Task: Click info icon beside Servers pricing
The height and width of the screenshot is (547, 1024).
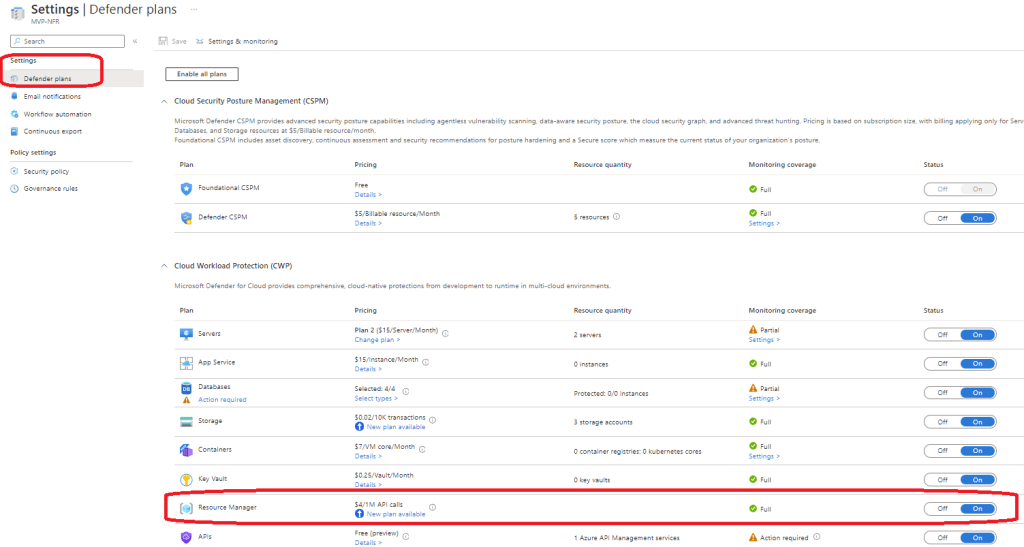Action: (x=445, y=334)
